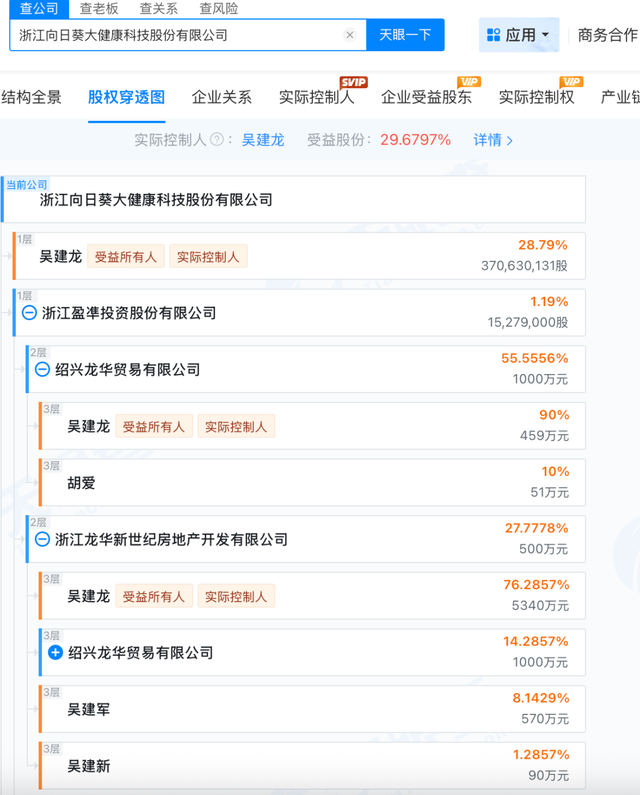The width and height of the screenshot is (640, 795).
Task: Click into the company name search box
Action: [x=180, y=35]
